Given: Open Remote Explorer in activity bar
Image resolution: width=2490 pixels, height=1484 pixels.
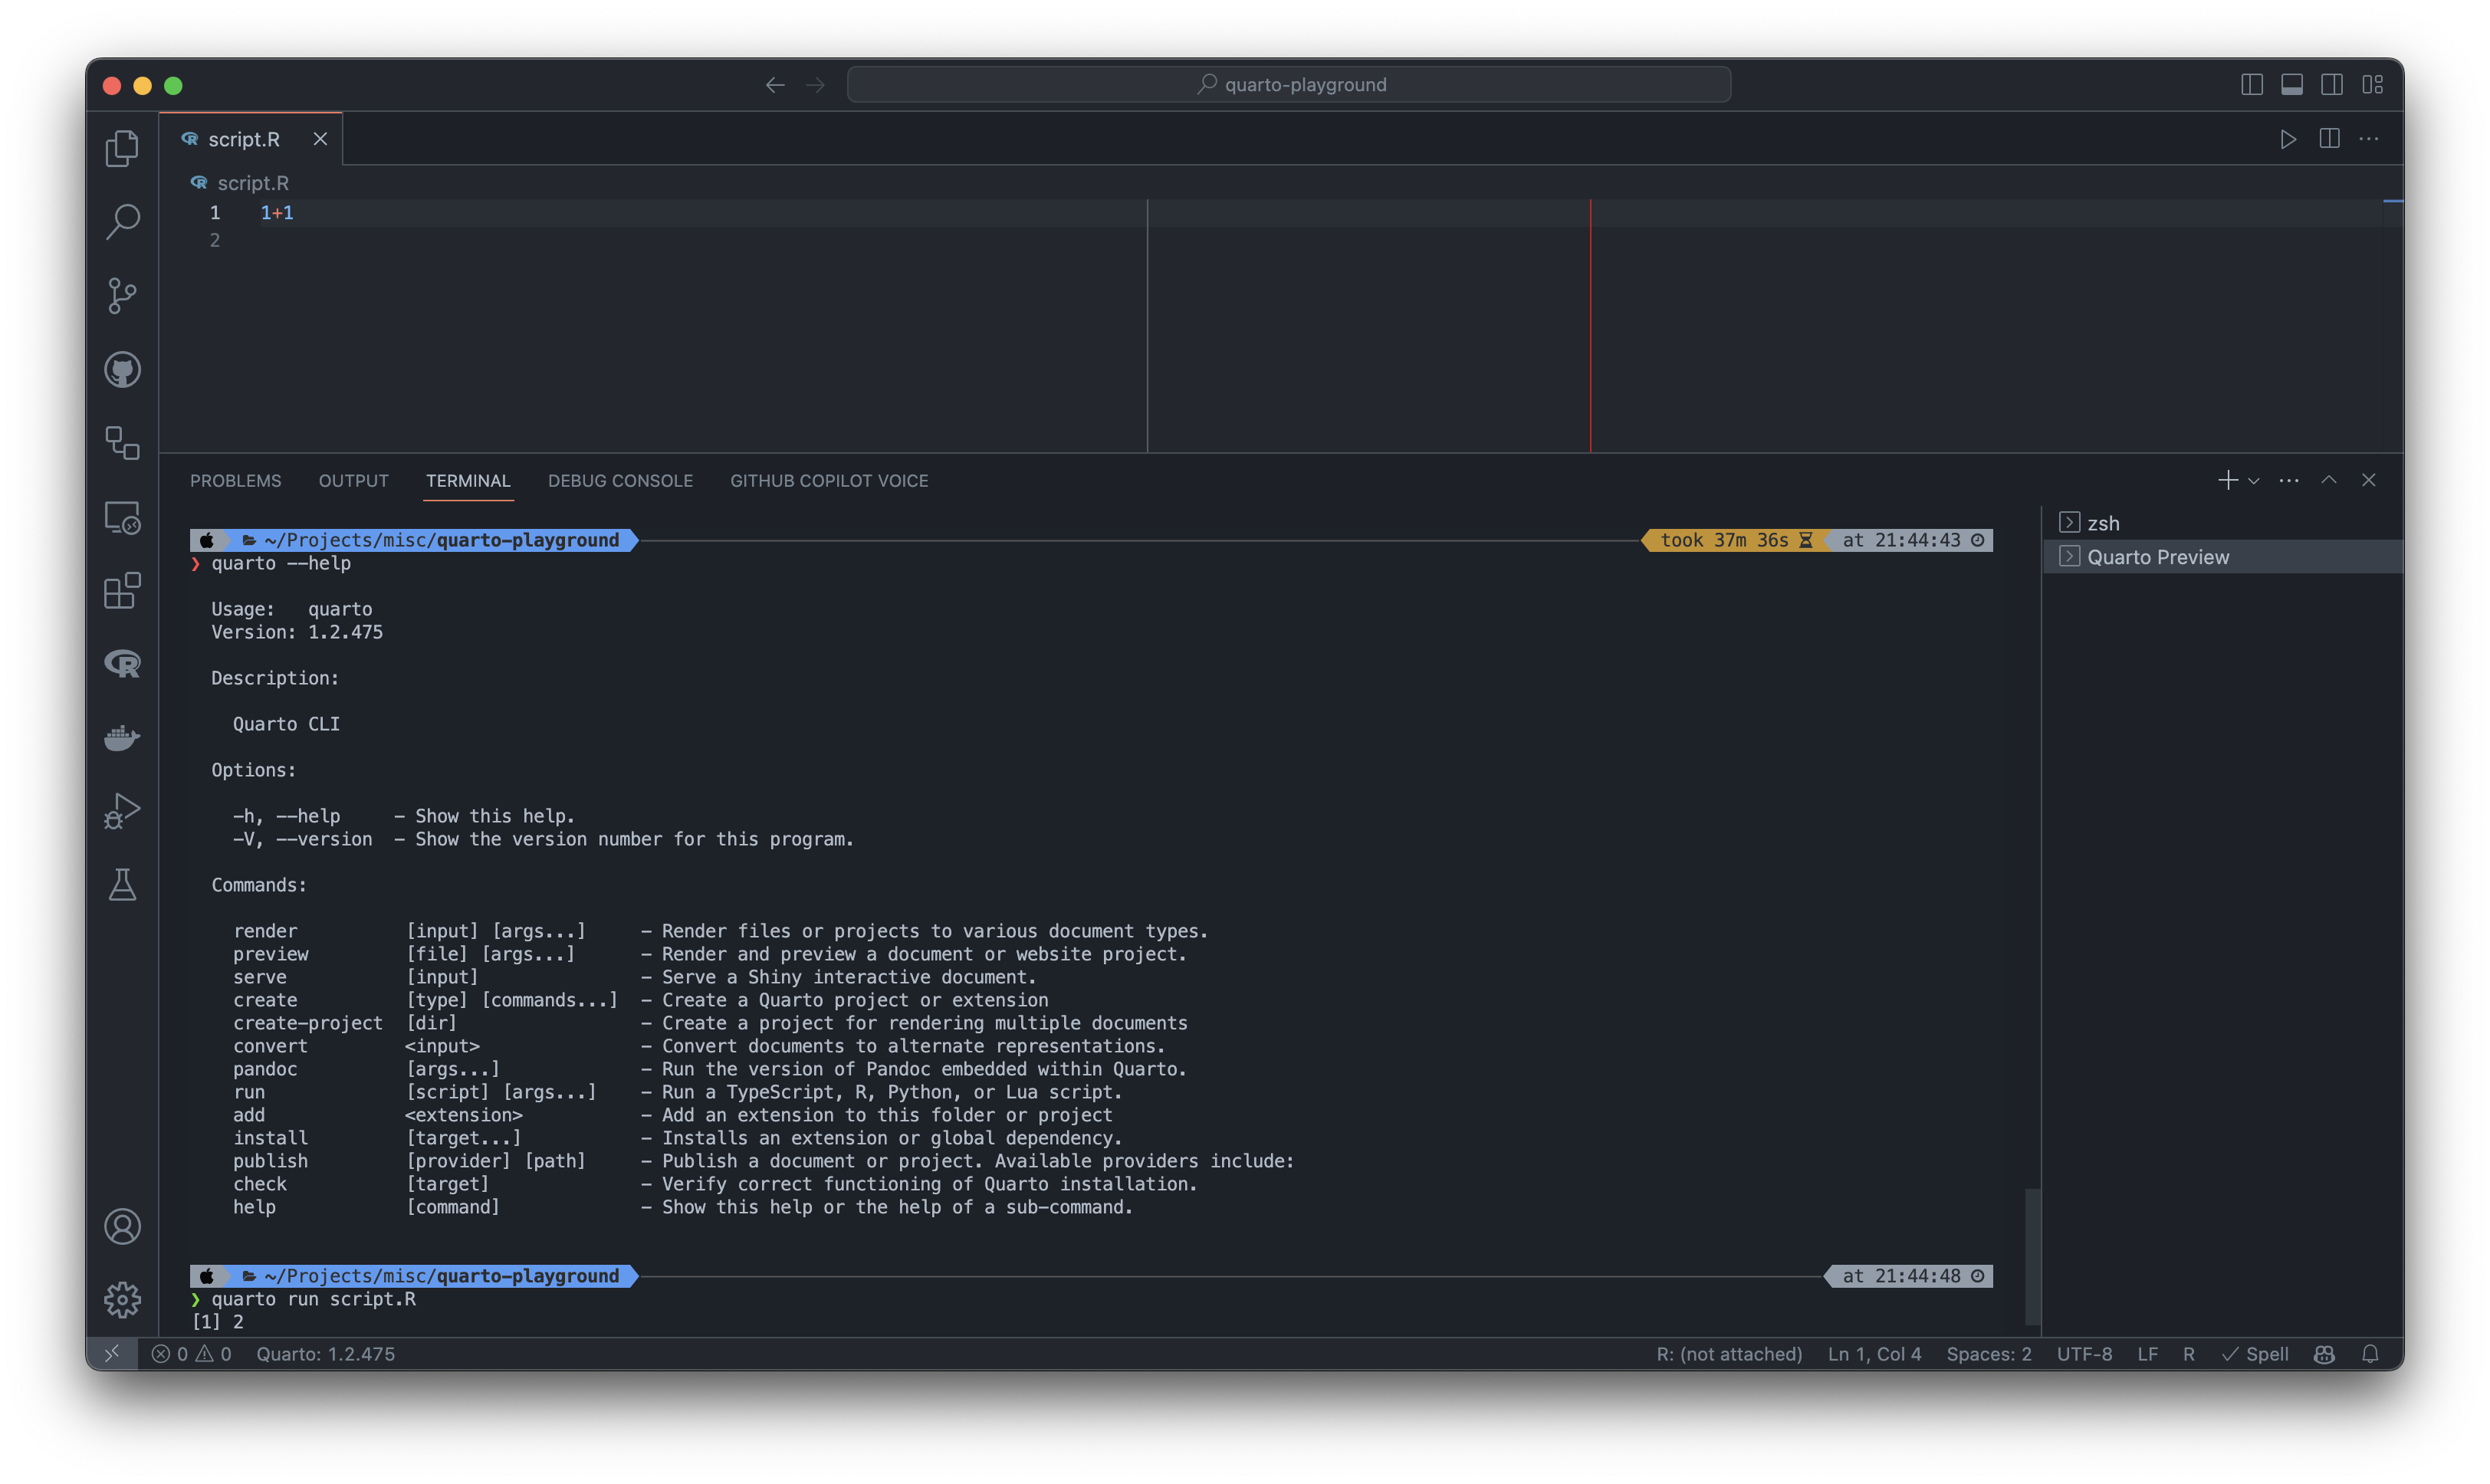Looking at the screenshot, I should point(122,517).
